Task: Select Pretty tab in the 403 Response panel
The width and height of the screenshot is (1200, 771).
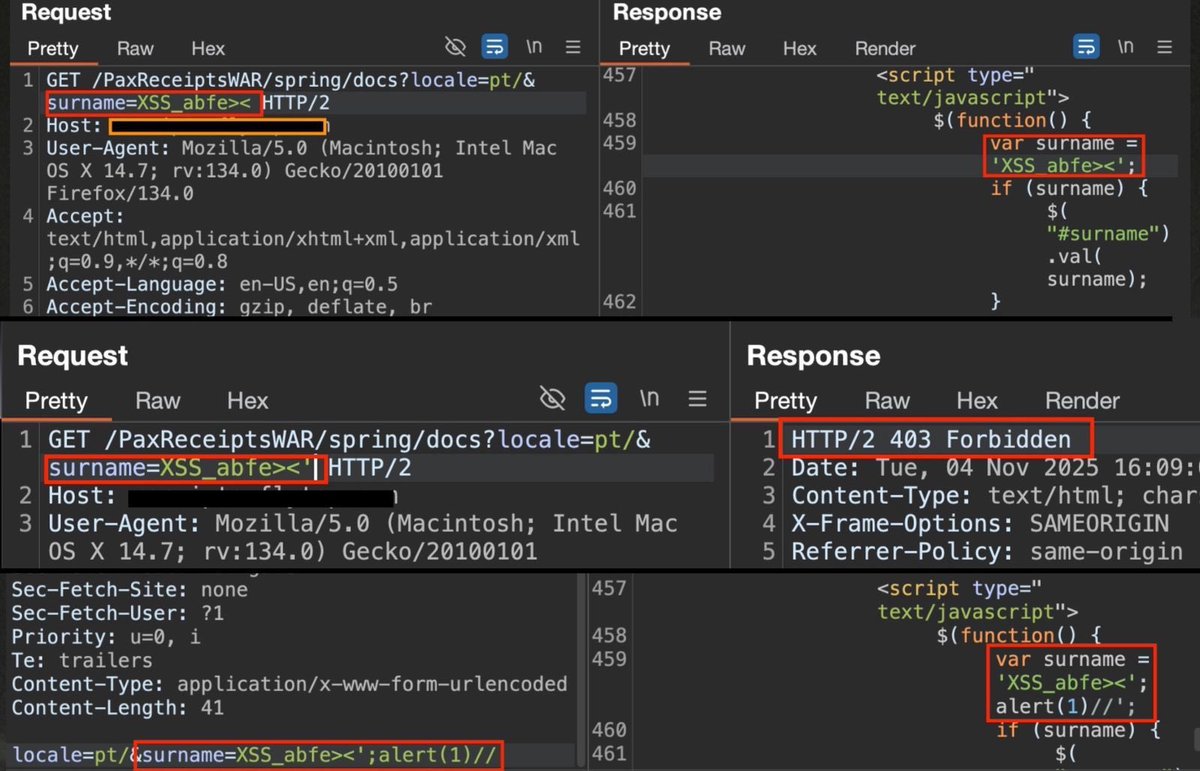Action: tap(785, 401)
